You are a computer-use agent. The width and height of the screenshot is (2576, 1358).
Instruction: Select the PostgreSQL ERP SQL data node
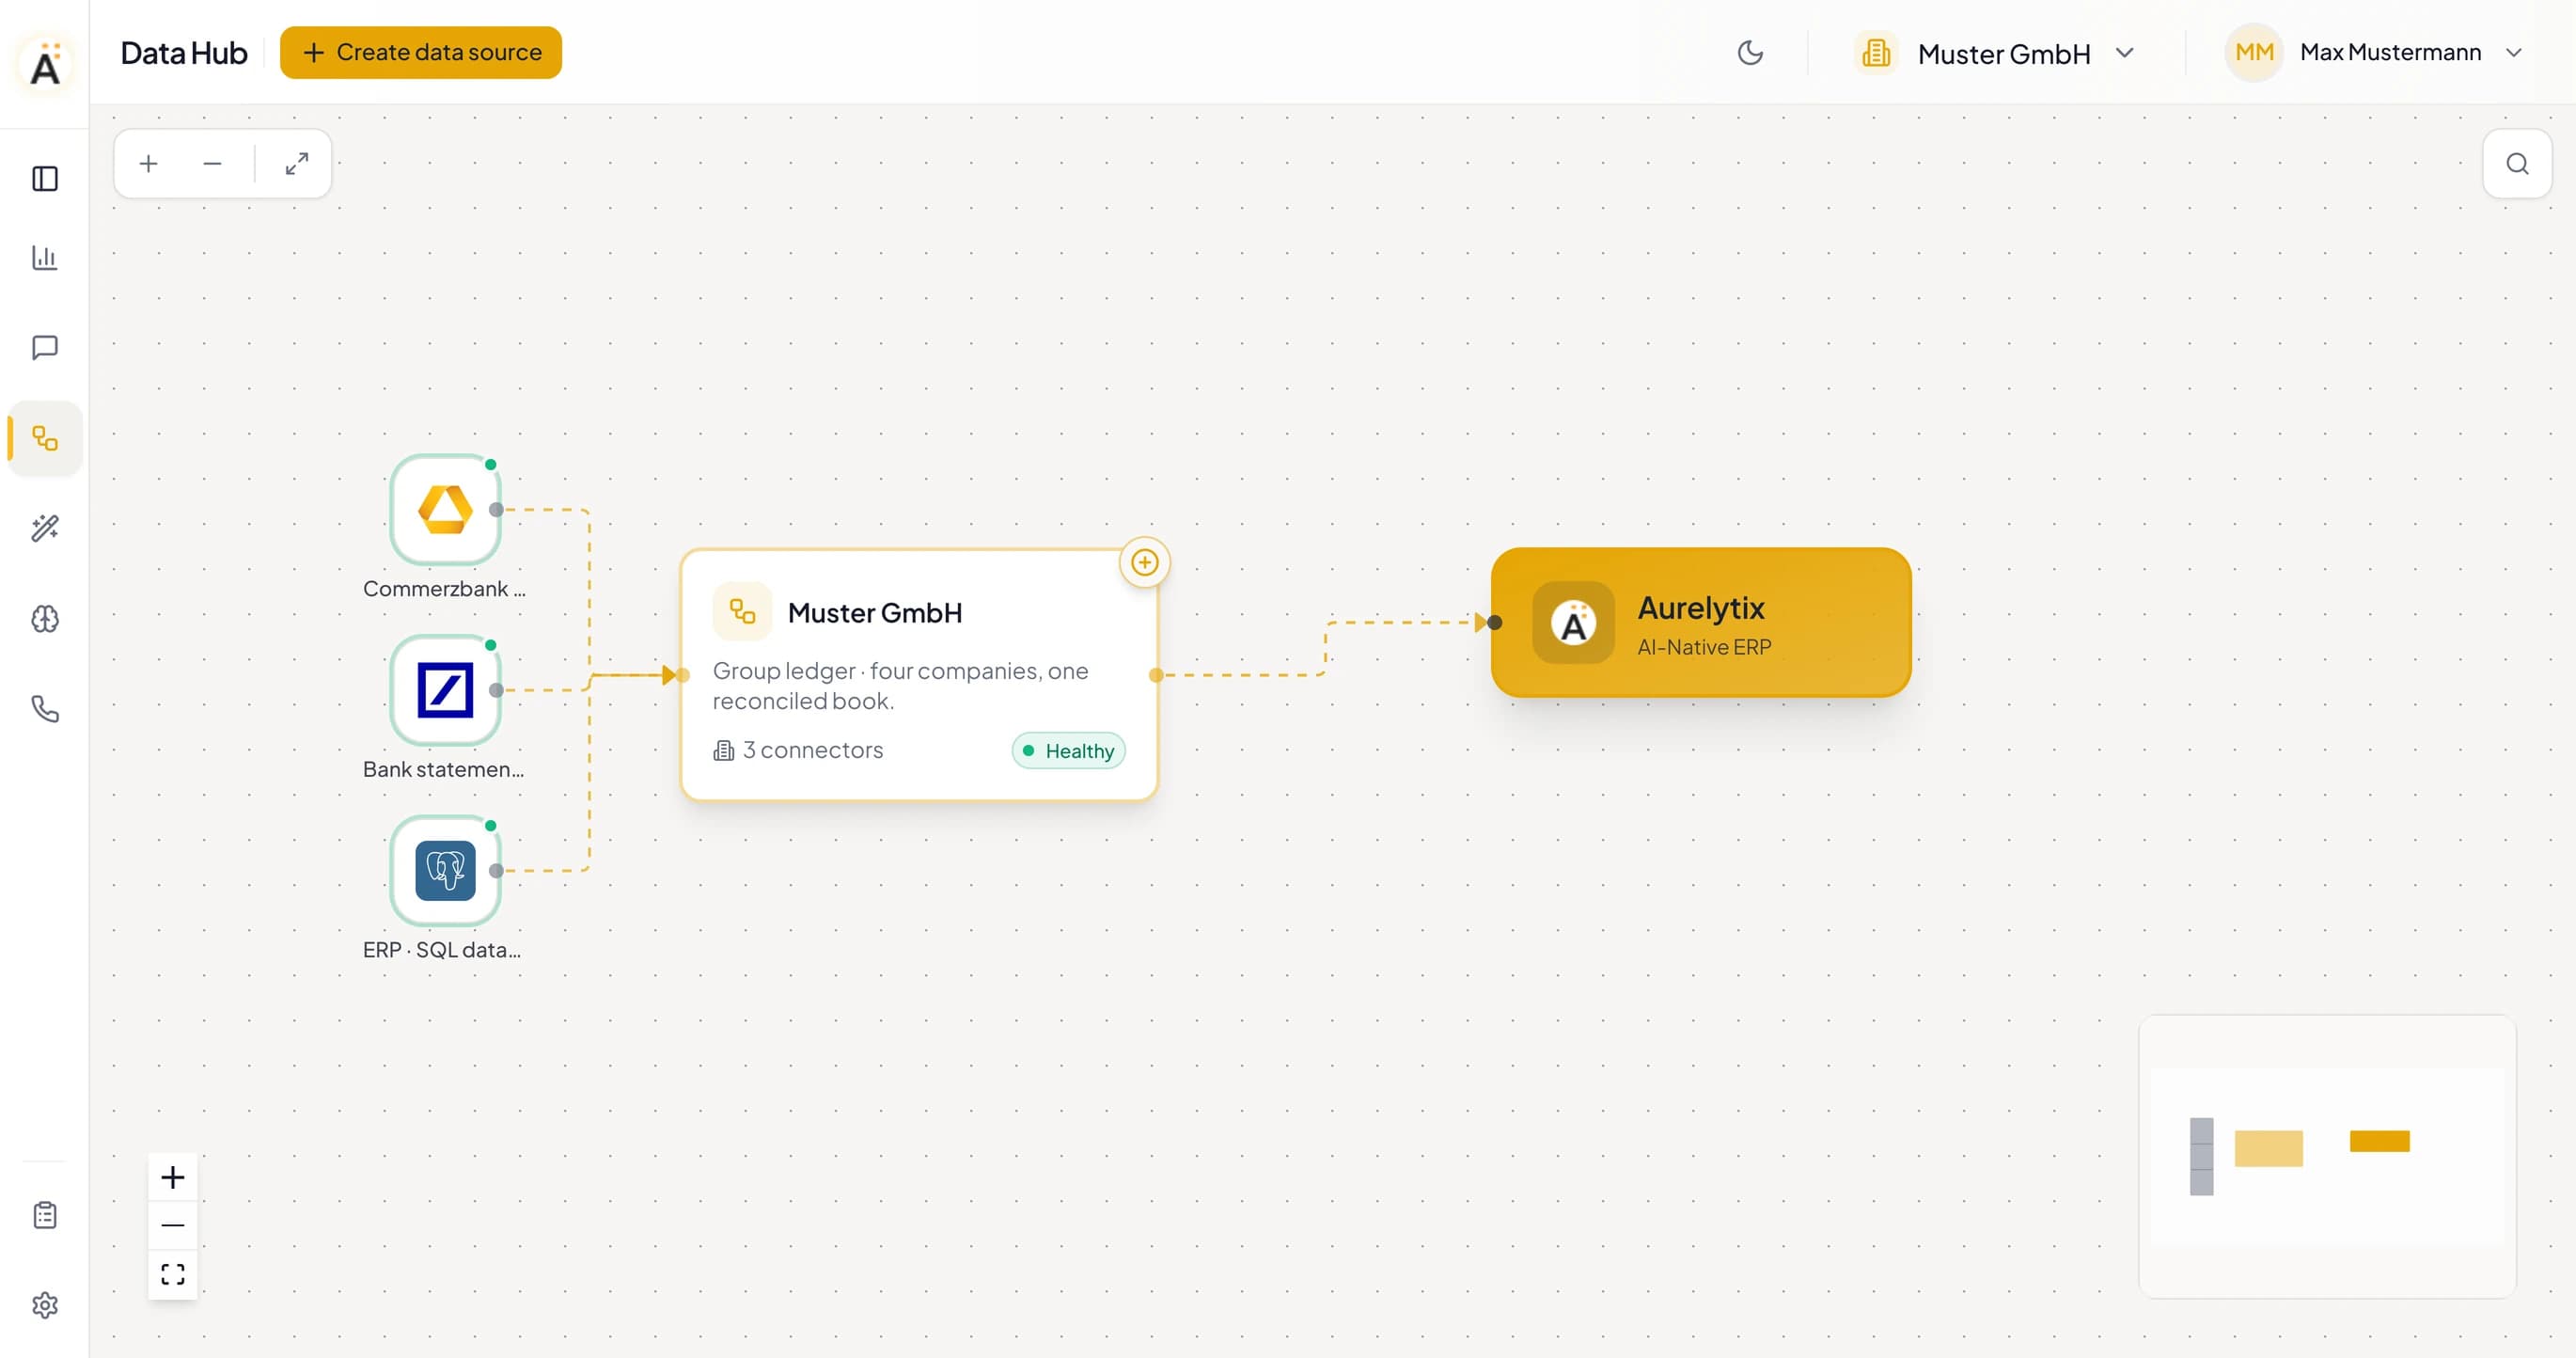point(445,870)
